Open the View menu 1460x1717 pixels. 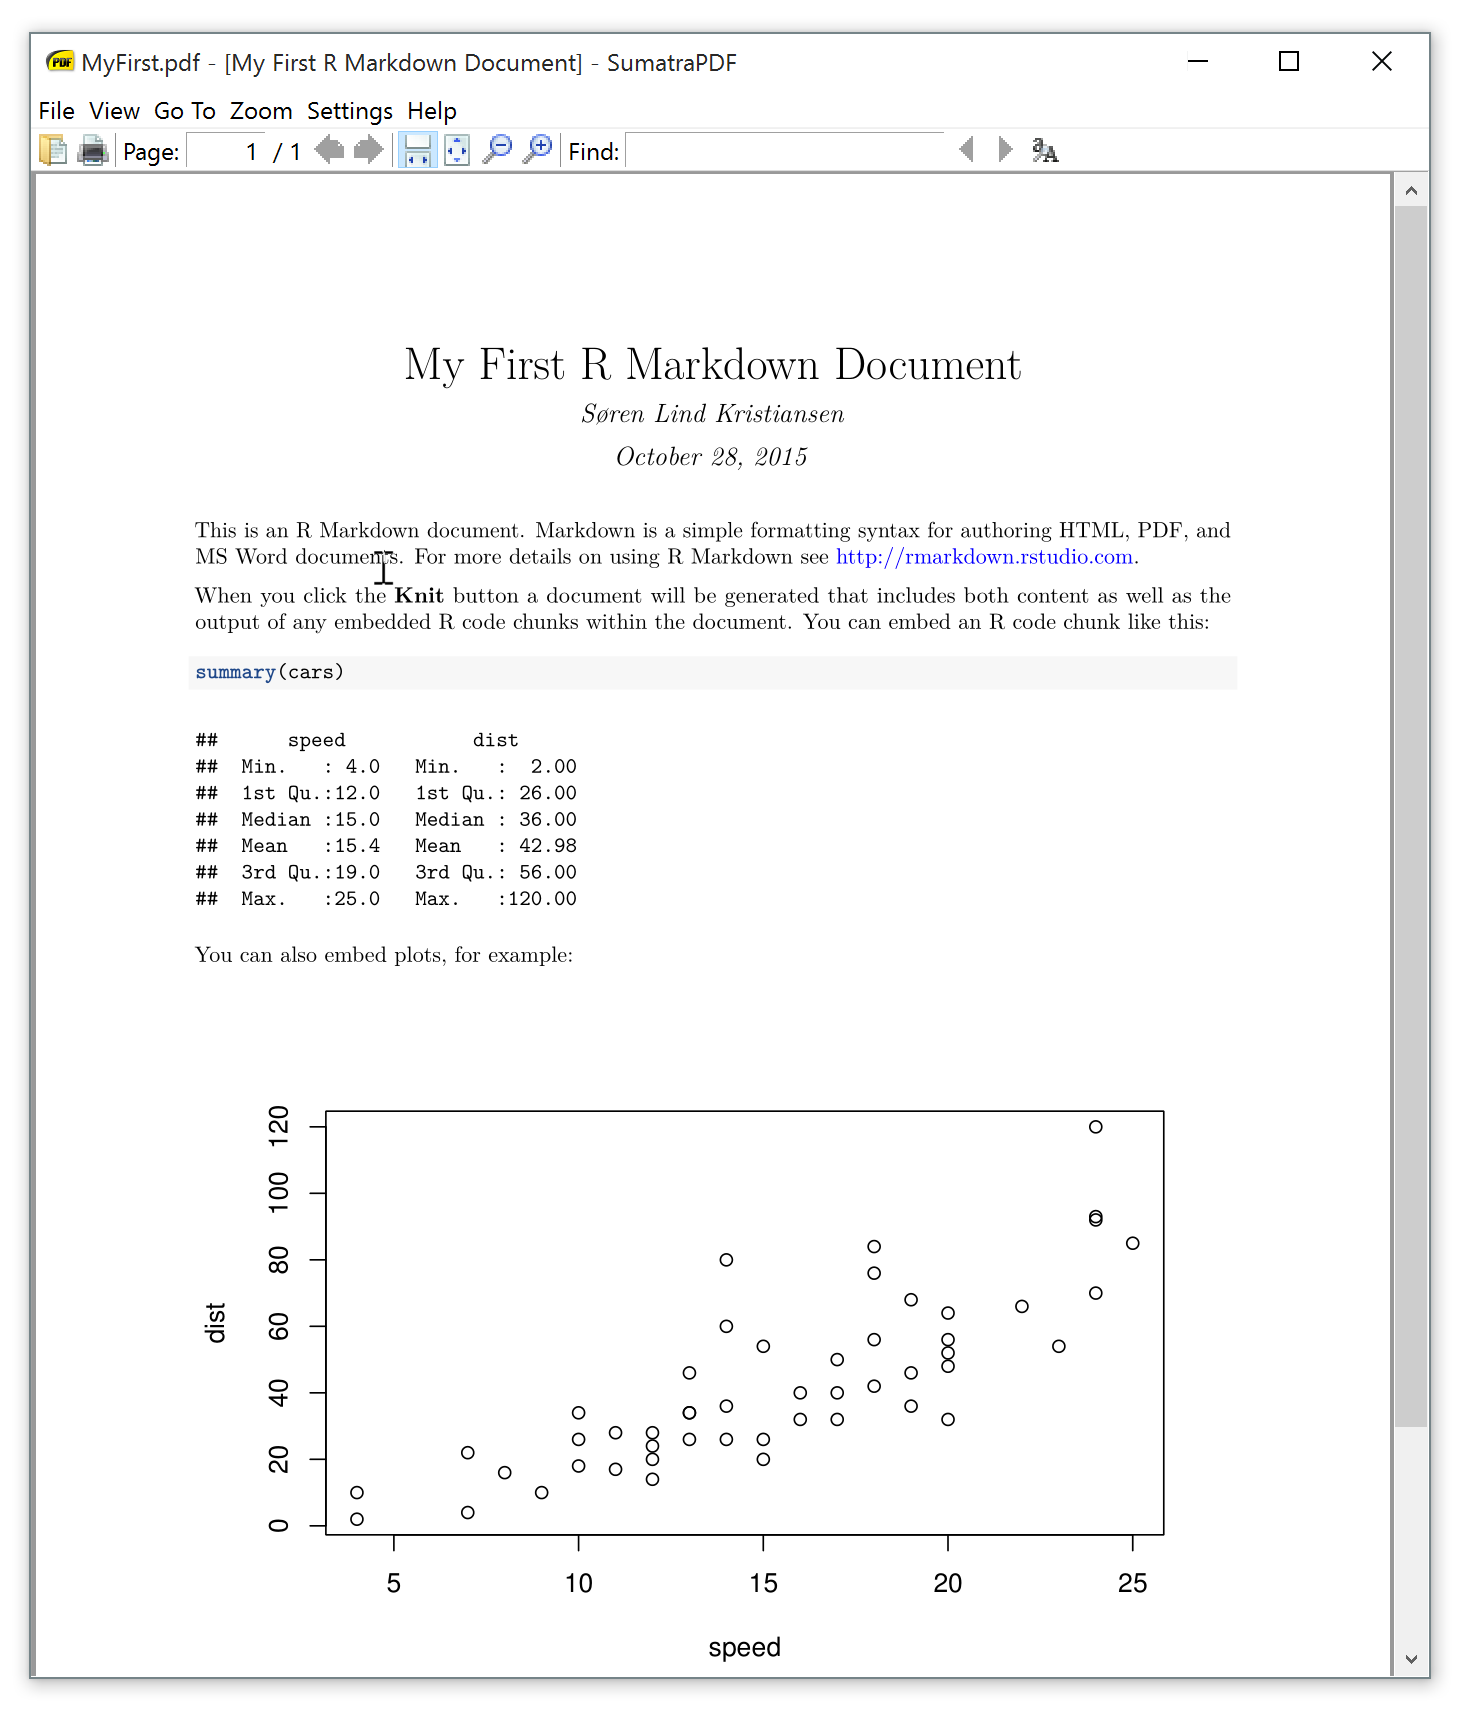pyautogui.click(x=114, y=111)
